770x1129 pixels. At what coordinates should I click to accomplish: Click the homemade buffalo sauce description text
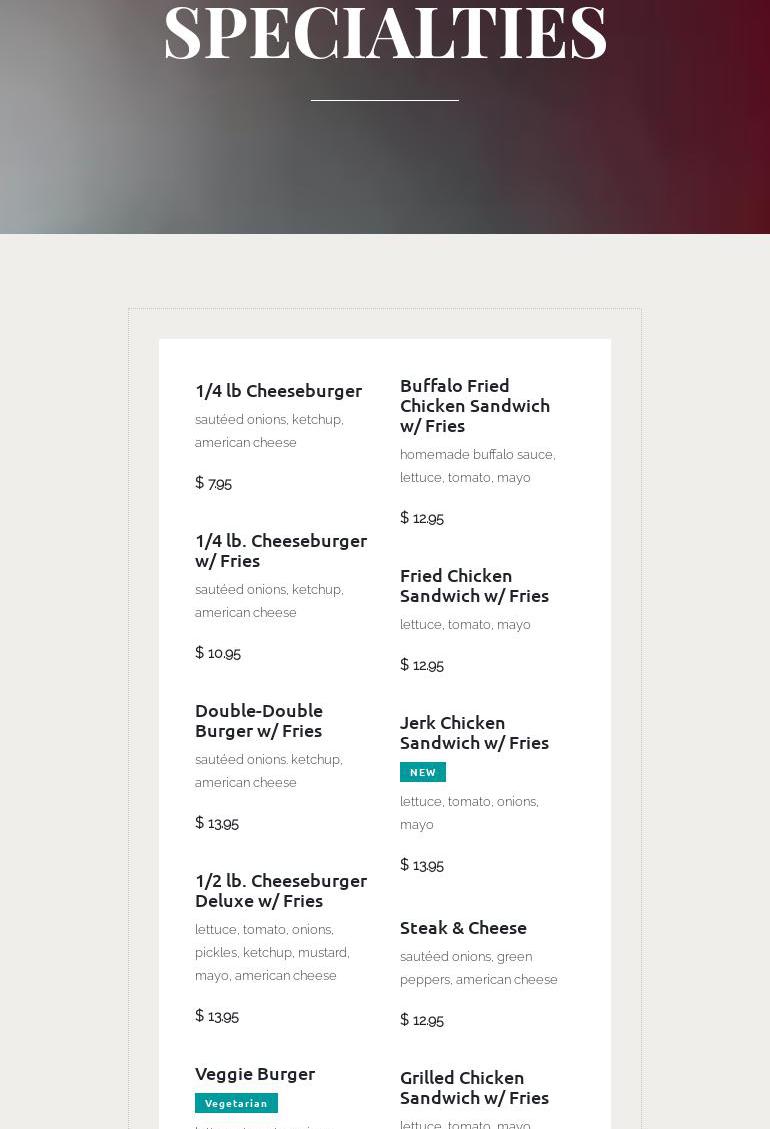click(x=477, y=466)
